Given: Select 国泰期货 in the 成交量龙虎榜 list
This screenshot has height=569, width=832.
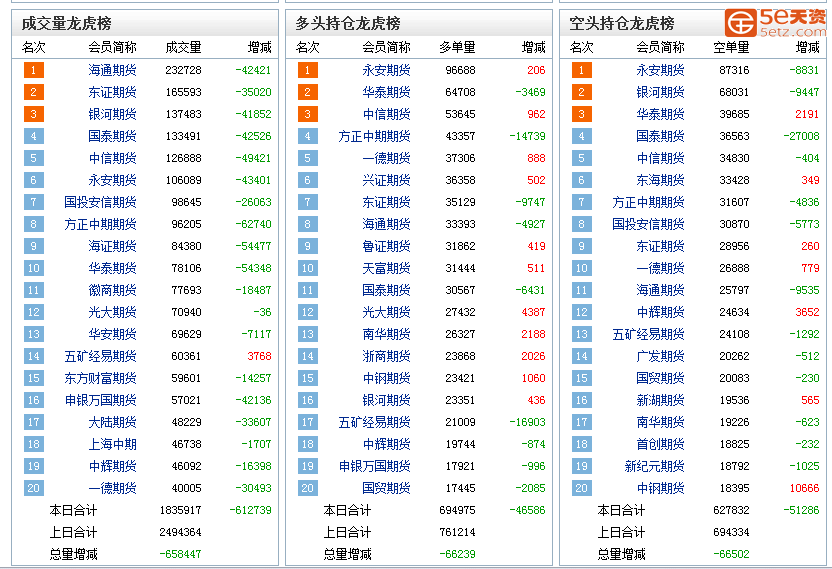Looking at the screenshot, I should click(112, 136).
